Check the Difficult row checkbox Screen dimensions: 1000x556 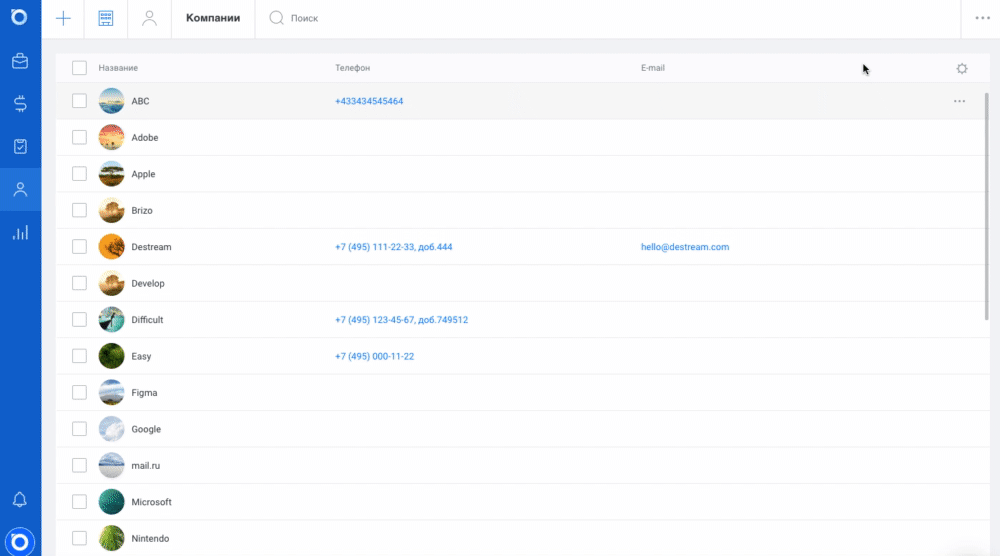click(79, 319)
